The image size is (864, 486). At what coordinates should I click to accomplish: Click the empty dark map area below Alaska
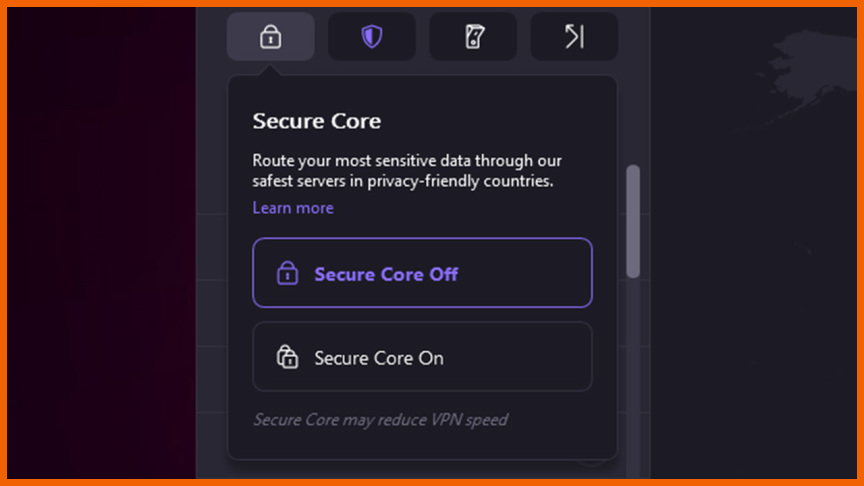(x=755, y=331)
